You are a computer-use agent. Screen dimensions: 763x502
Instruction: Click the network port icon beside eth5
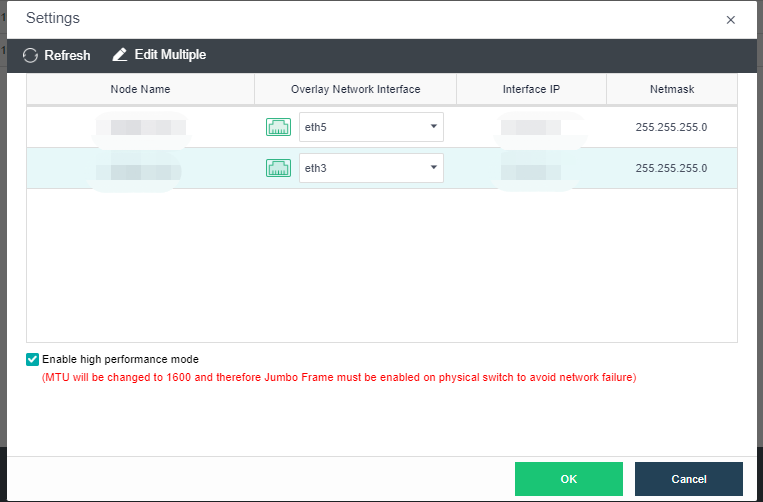[278, 127]
